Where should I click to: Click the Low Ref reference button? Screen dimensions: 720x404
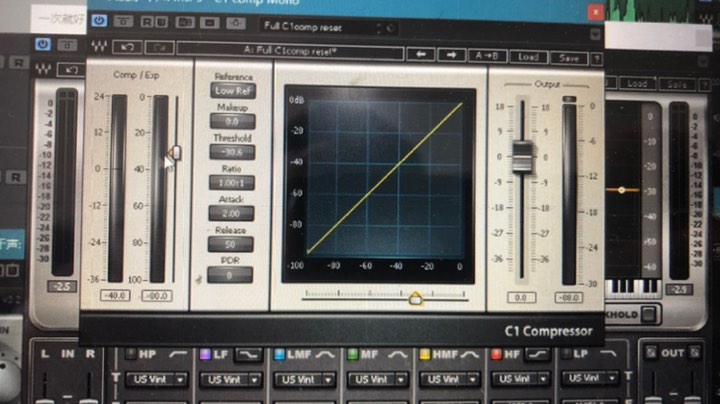click(233, 90)
